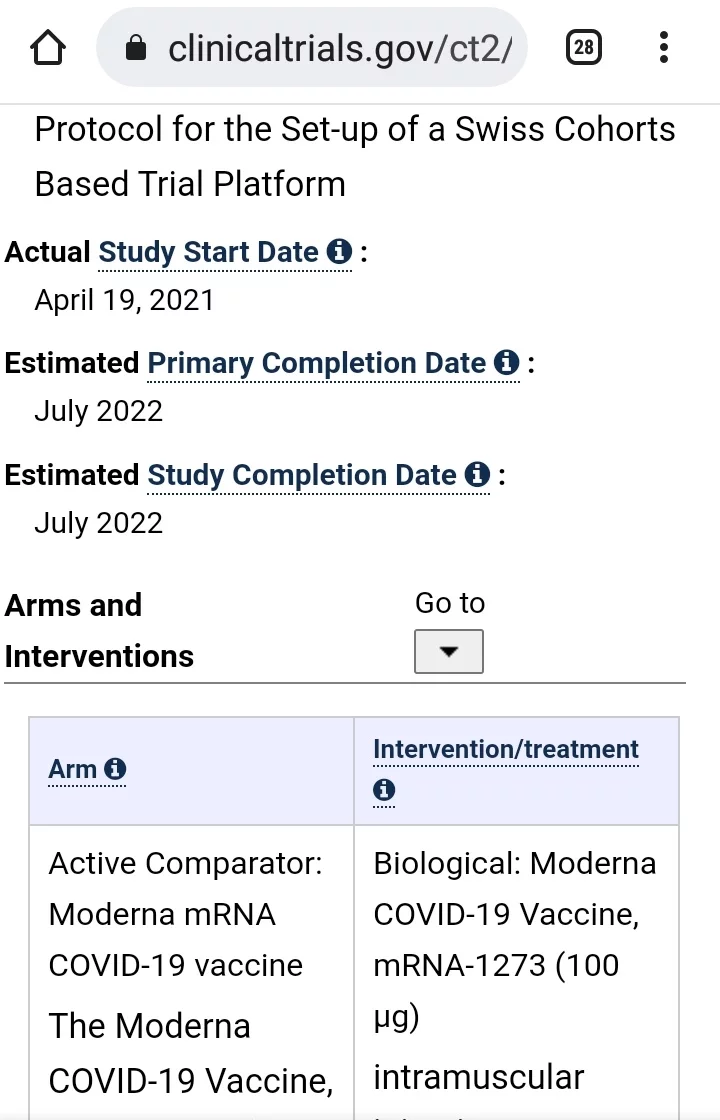
Task: Click the clinicaltrials.gov address bar
Action: click(340, 47)
